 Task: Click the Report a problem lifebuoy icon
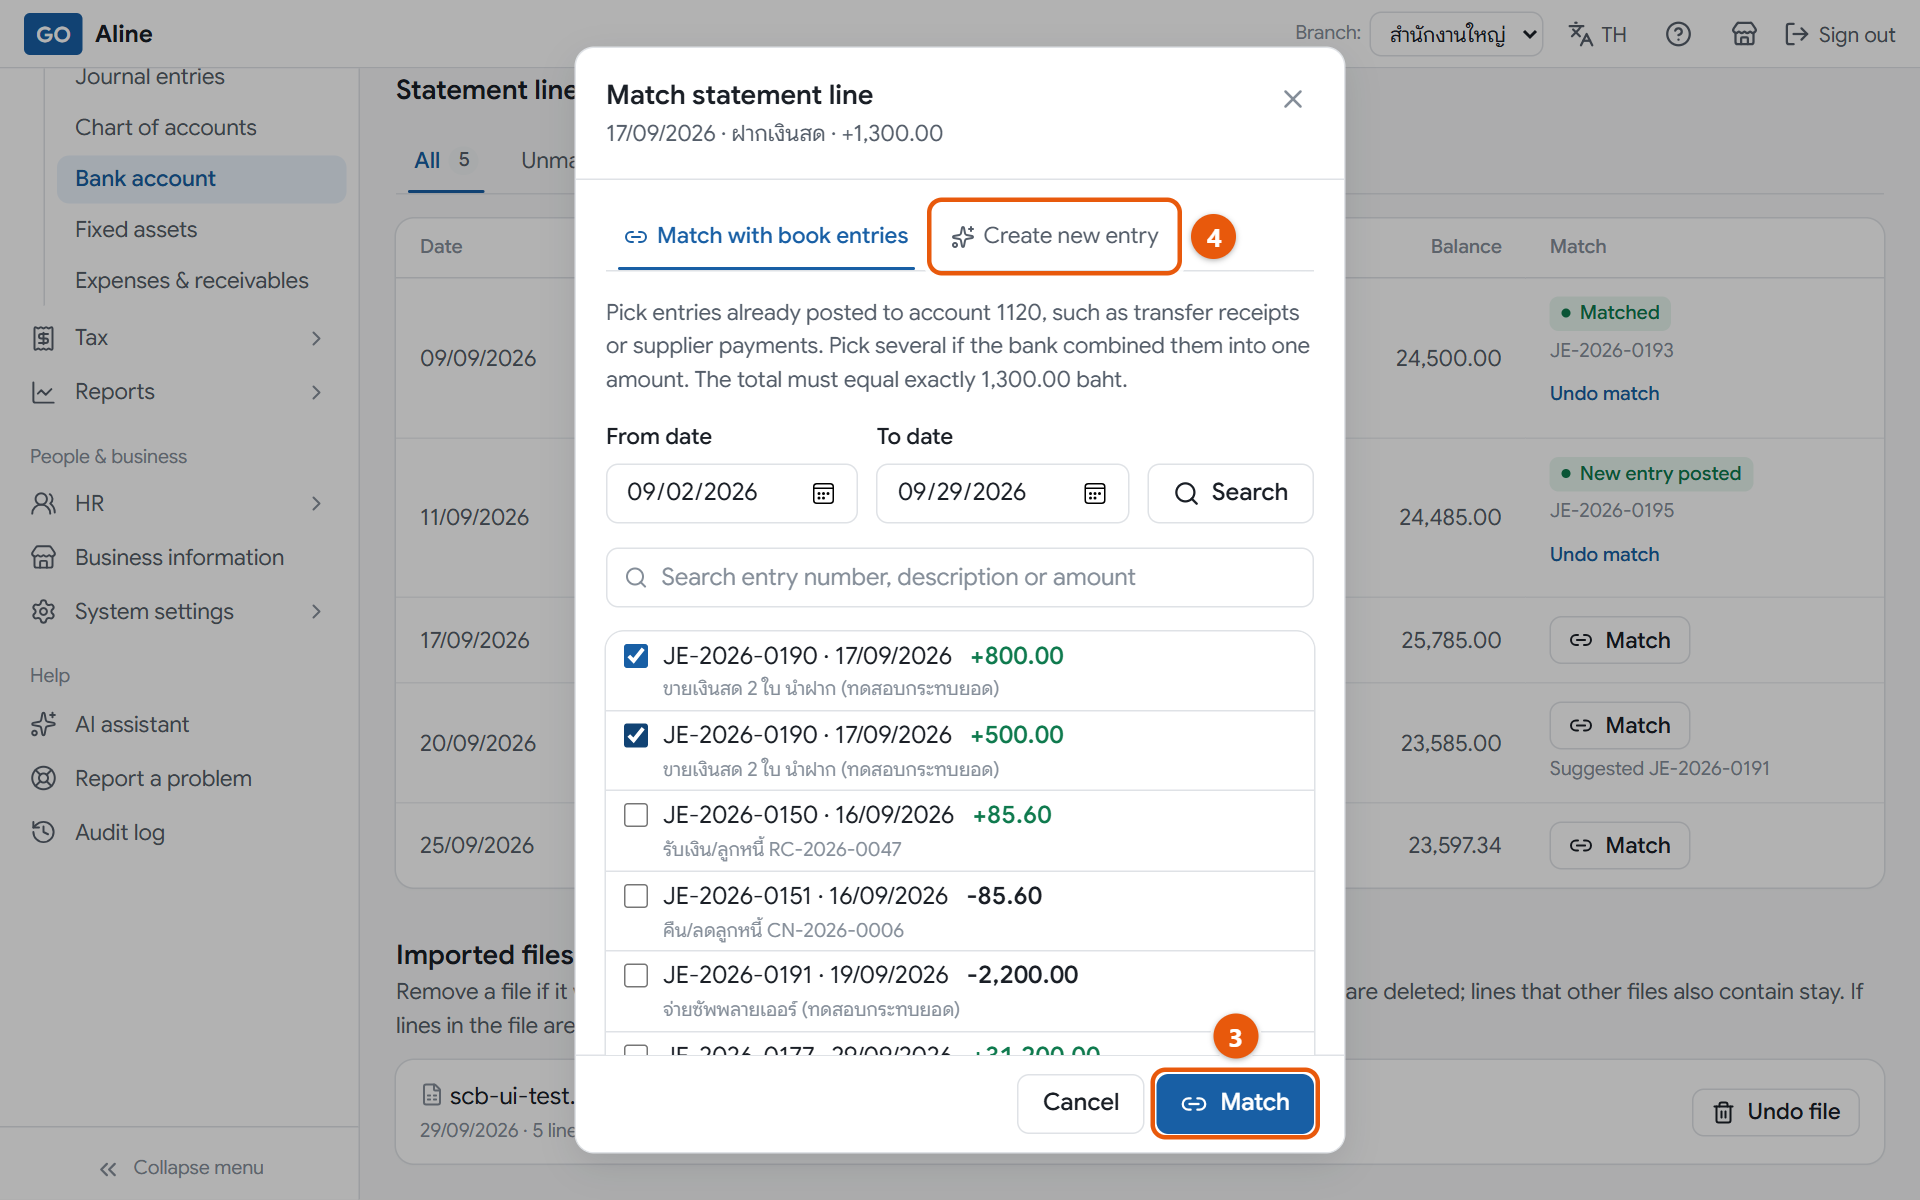pyautogui.click(x=43, y=778)
